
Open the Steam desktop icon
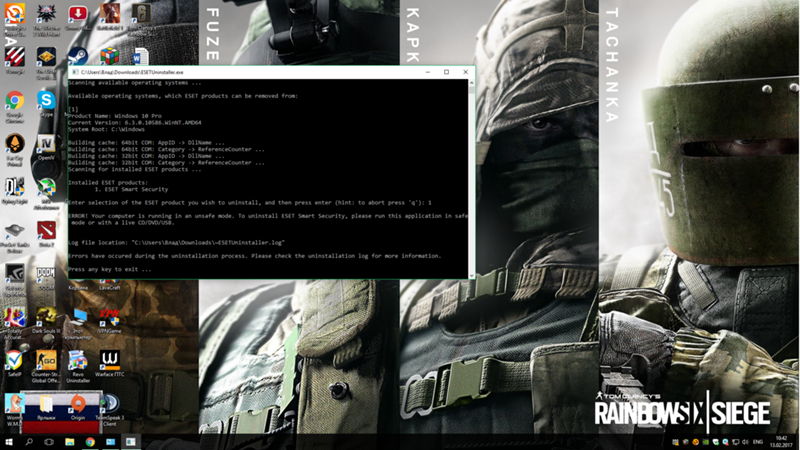78,56
